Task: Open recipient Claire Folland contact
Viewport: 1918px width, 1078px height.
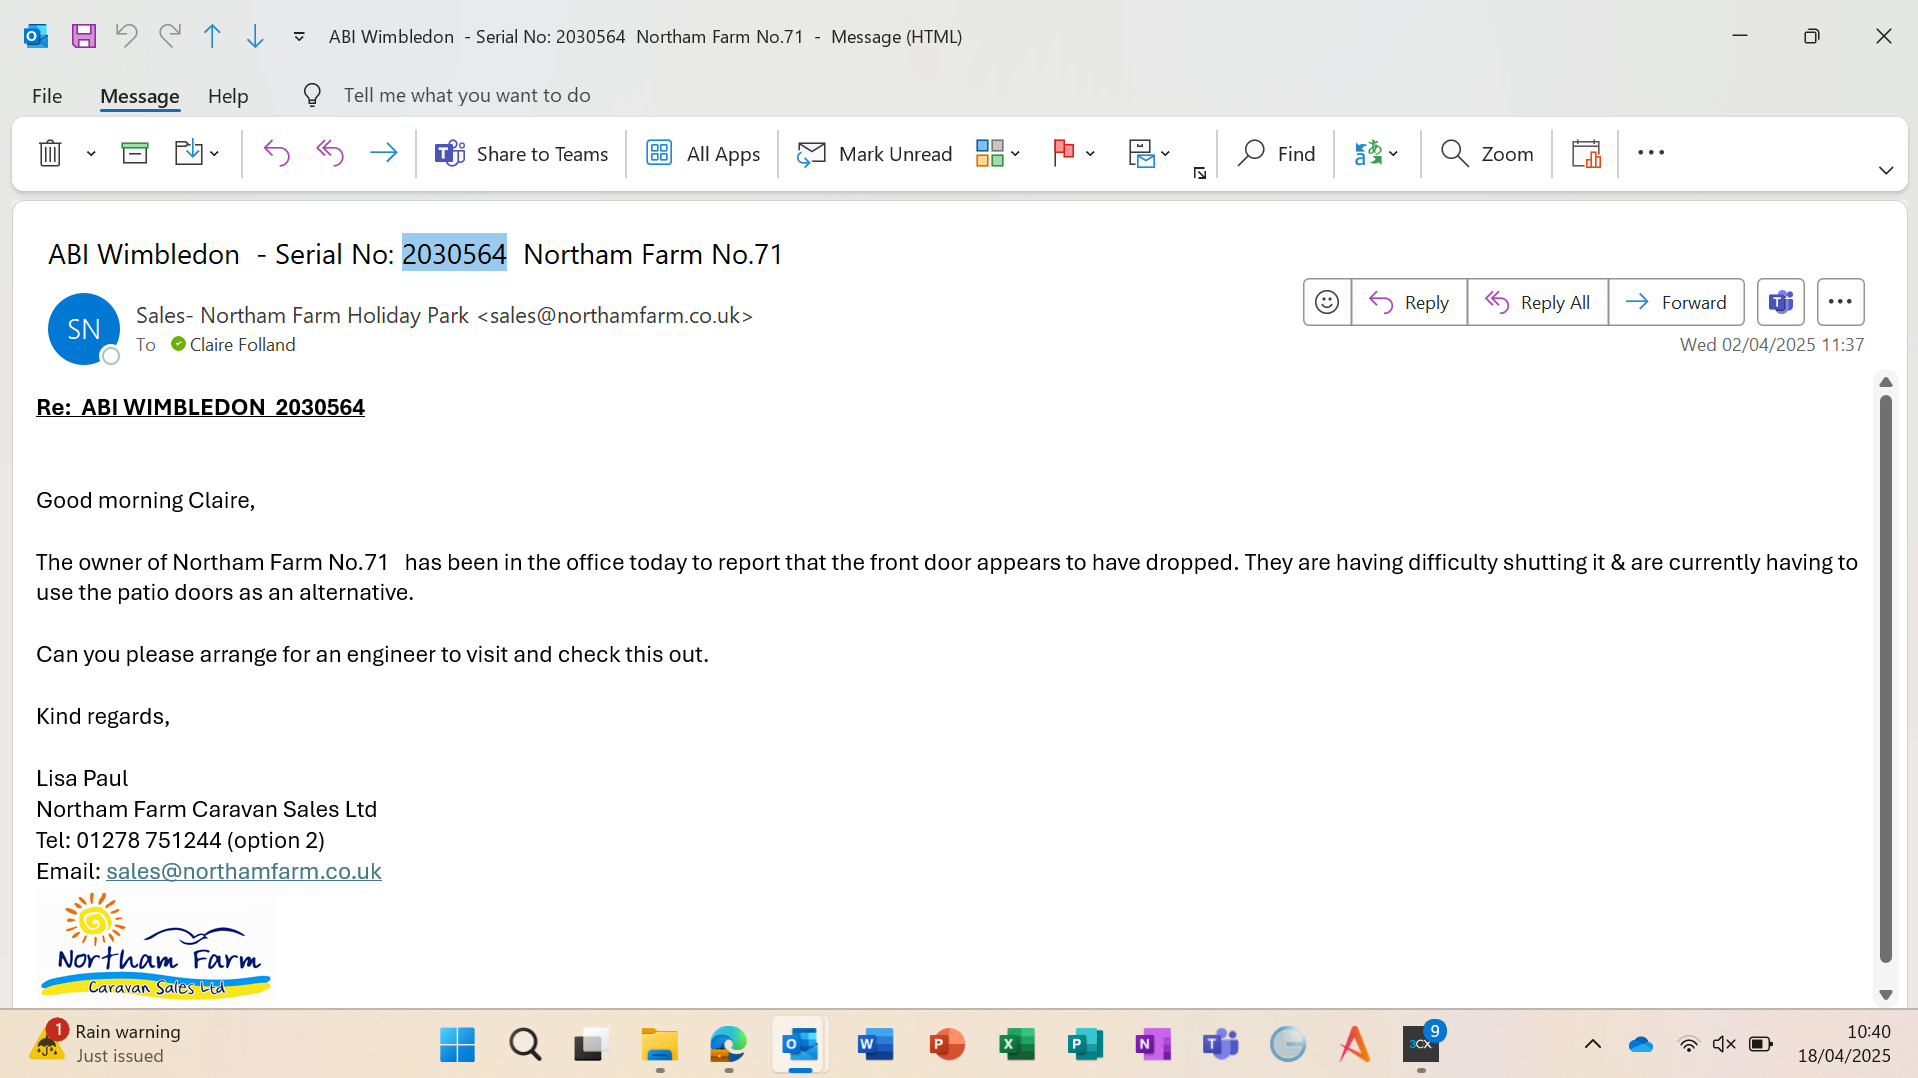Action: (x=242, y=345)
